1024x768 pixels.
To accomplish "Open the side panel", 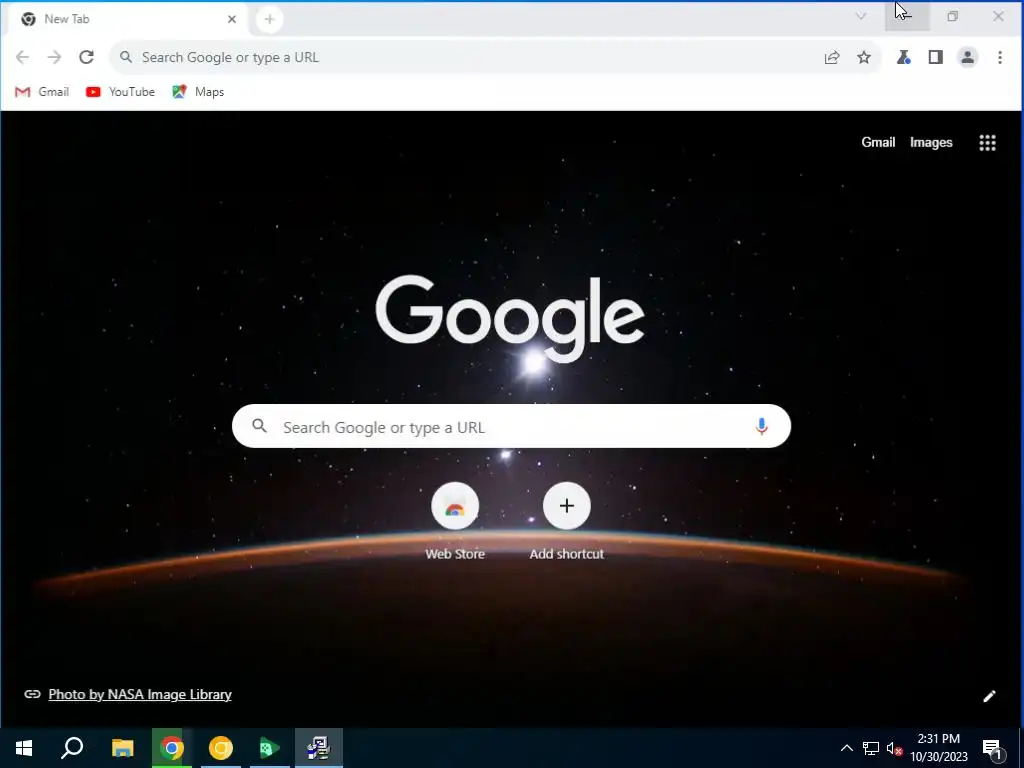I will click(x=935, y=57).
